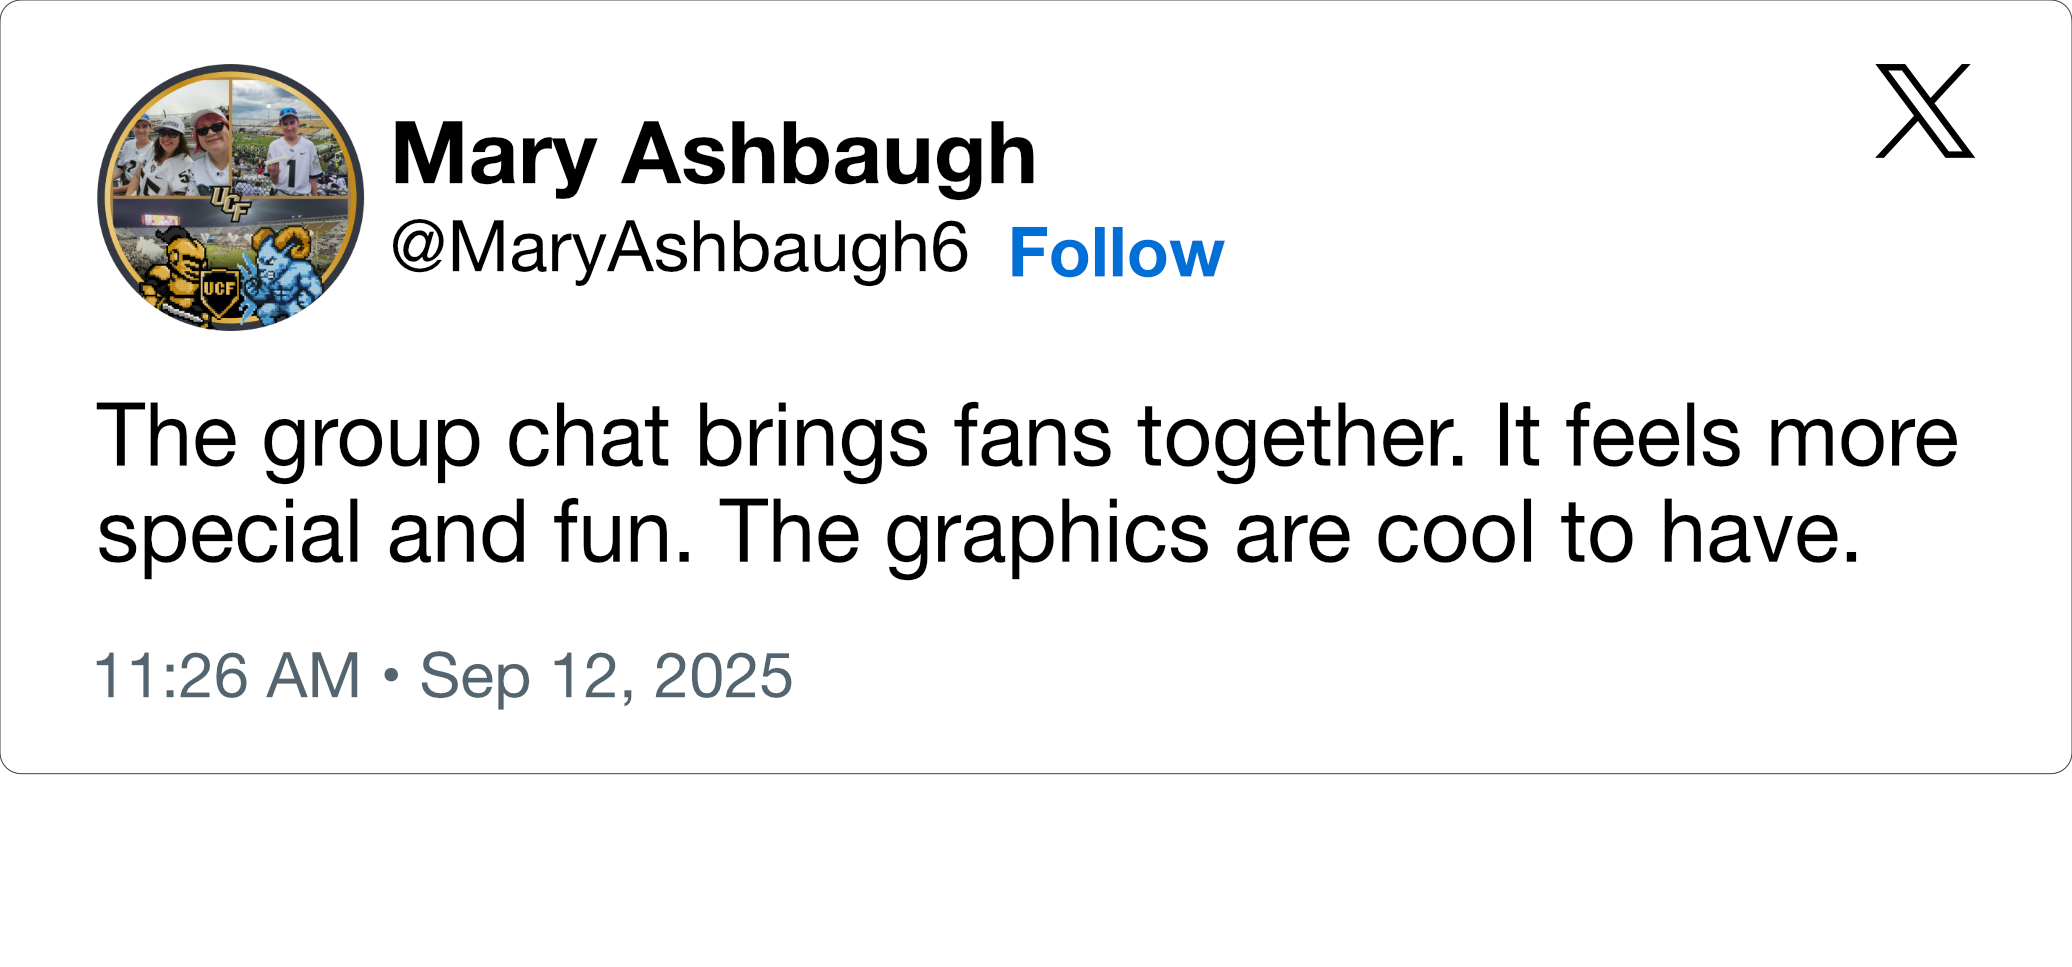This screenshot has height=967, width=2072.
Task: Click the @MaryAshbaugh6 handle
Action: pyautogui.click(x=680, y=248)
